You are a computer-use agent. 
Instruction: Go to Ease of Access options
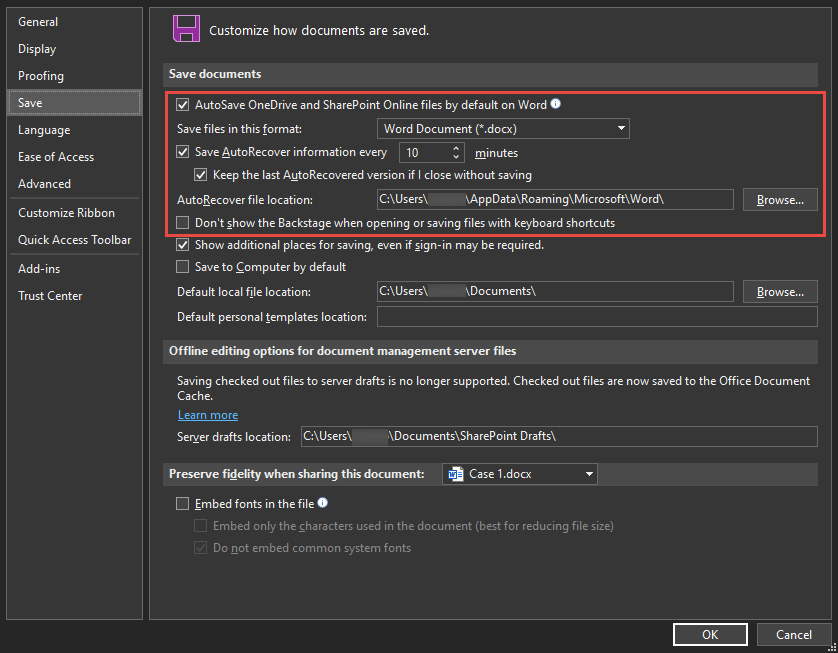pos(75,157)
